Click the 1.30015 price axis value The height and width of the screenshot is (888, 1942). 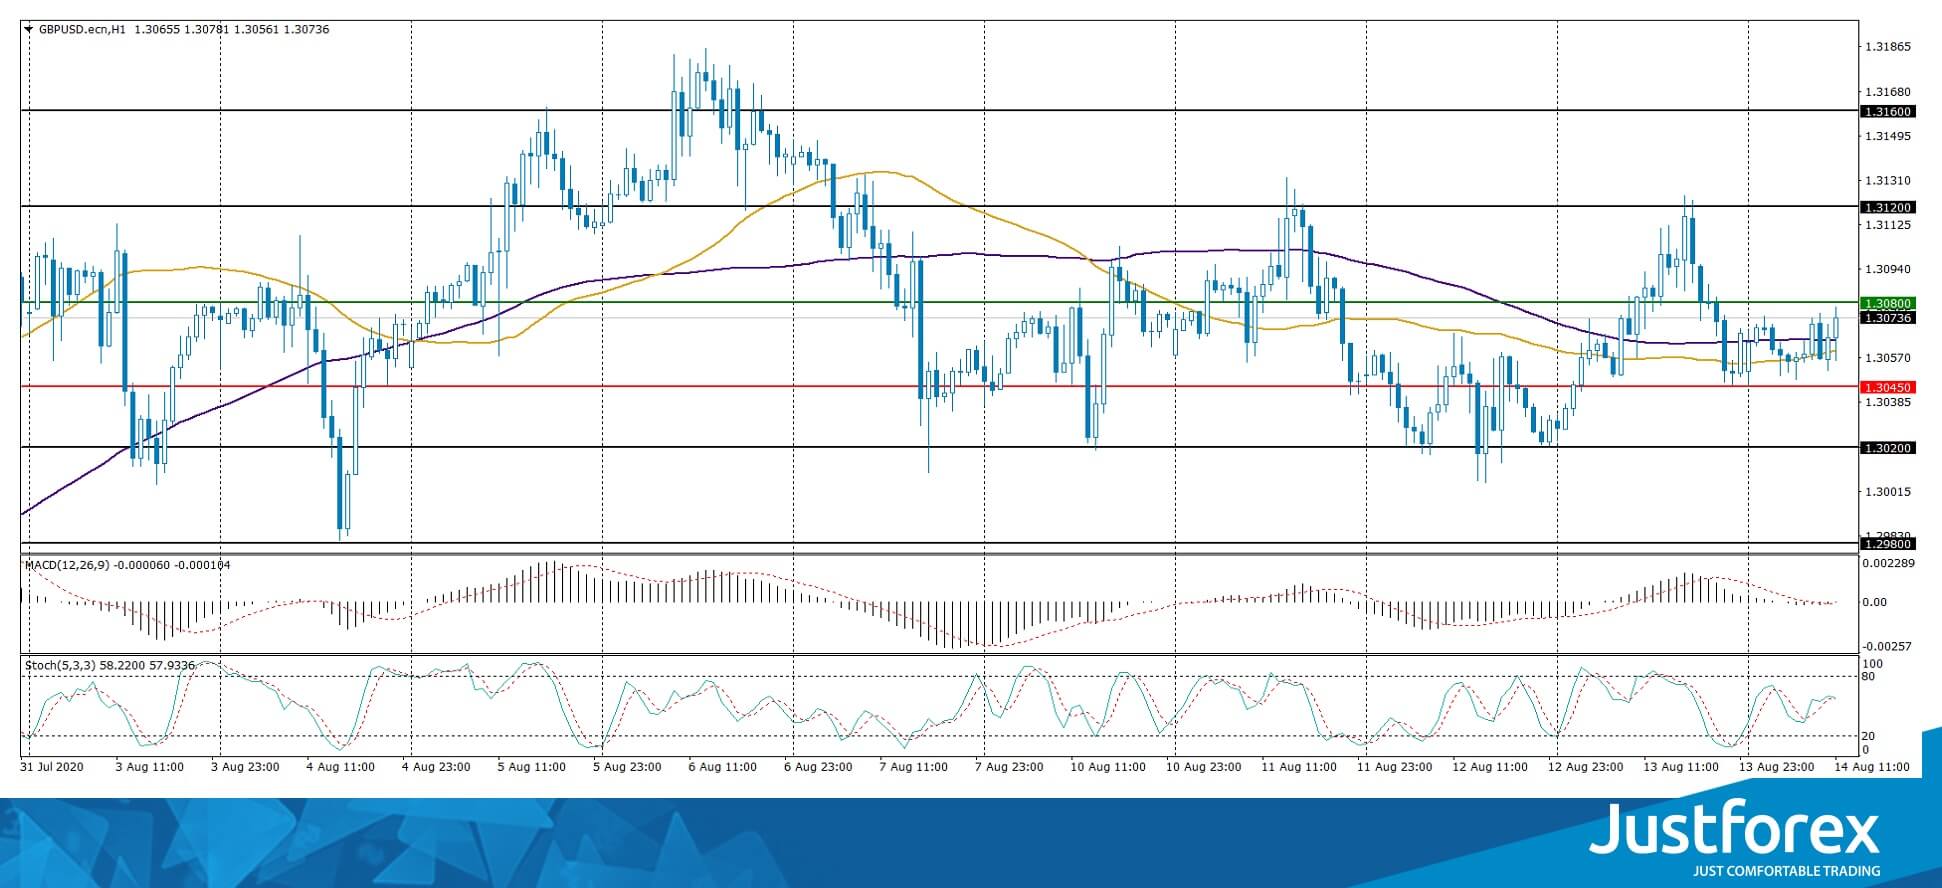(1888, 491)
